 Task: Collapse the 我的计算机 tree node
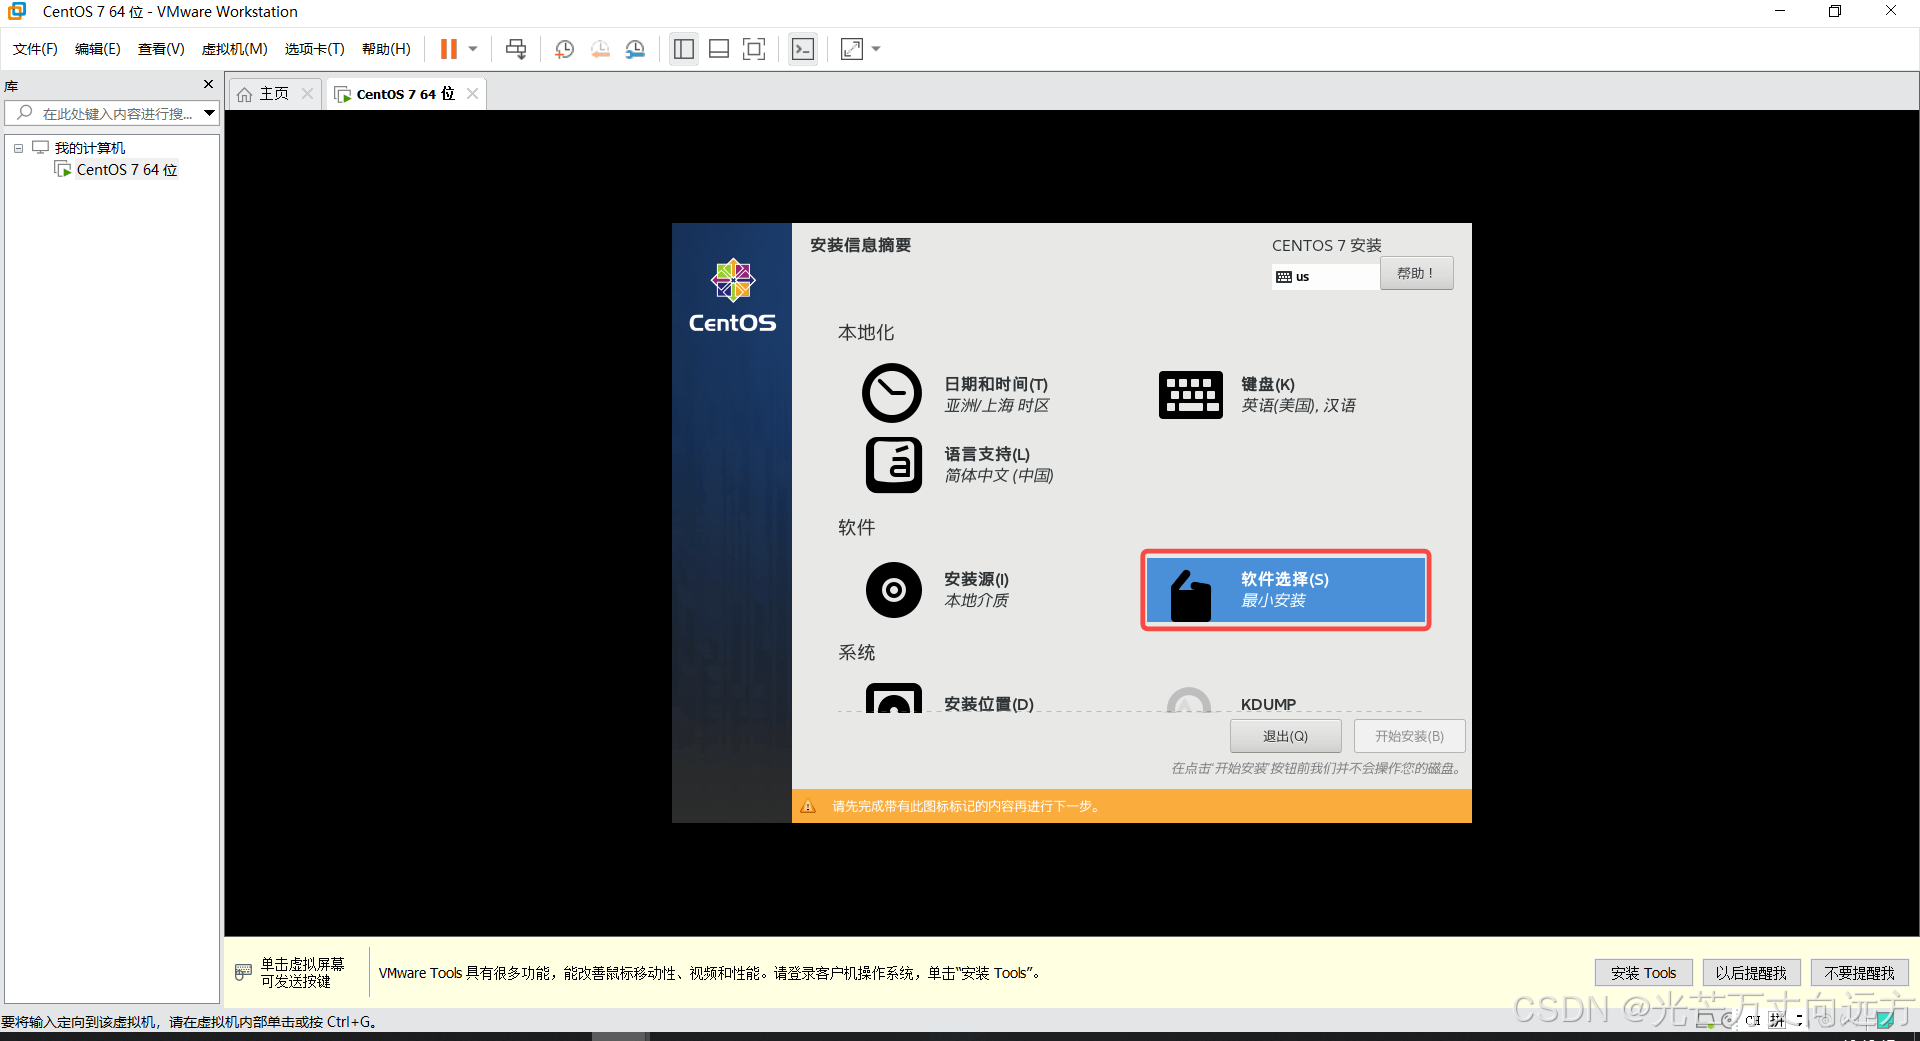click(18, 148)
